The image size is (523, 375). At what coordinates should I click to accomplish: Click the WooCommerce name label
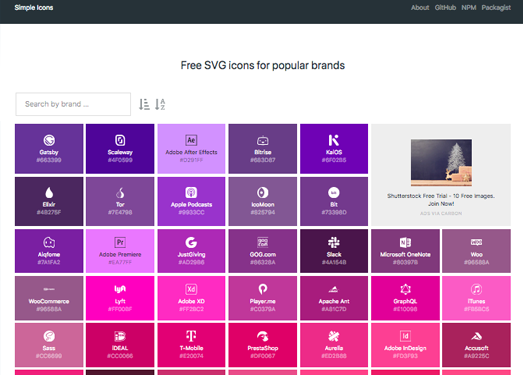coord(49,301)
